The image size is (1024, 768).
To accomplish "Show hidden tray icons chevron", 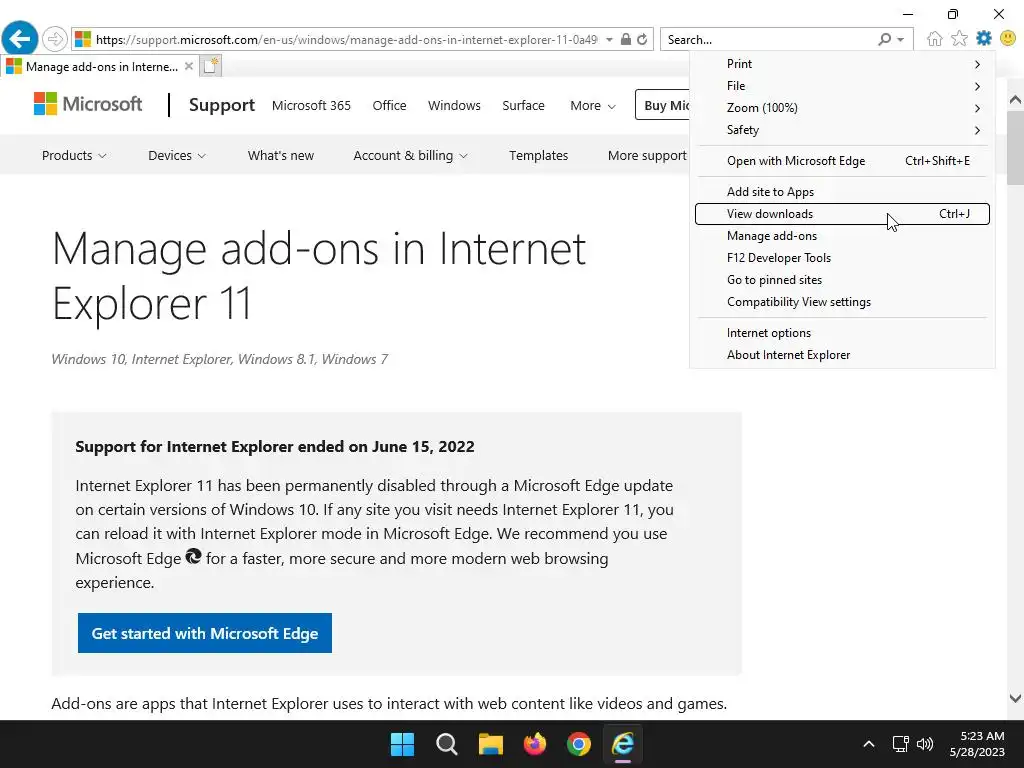I will 869,744.
